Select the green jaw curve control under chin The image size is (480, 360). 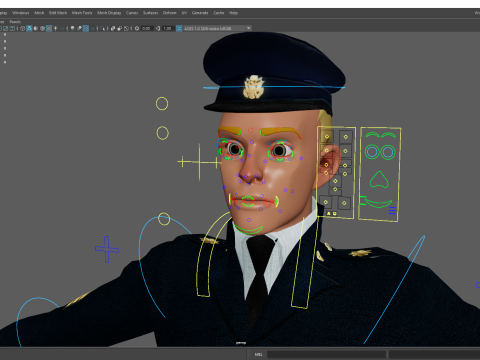pos(249,230)
